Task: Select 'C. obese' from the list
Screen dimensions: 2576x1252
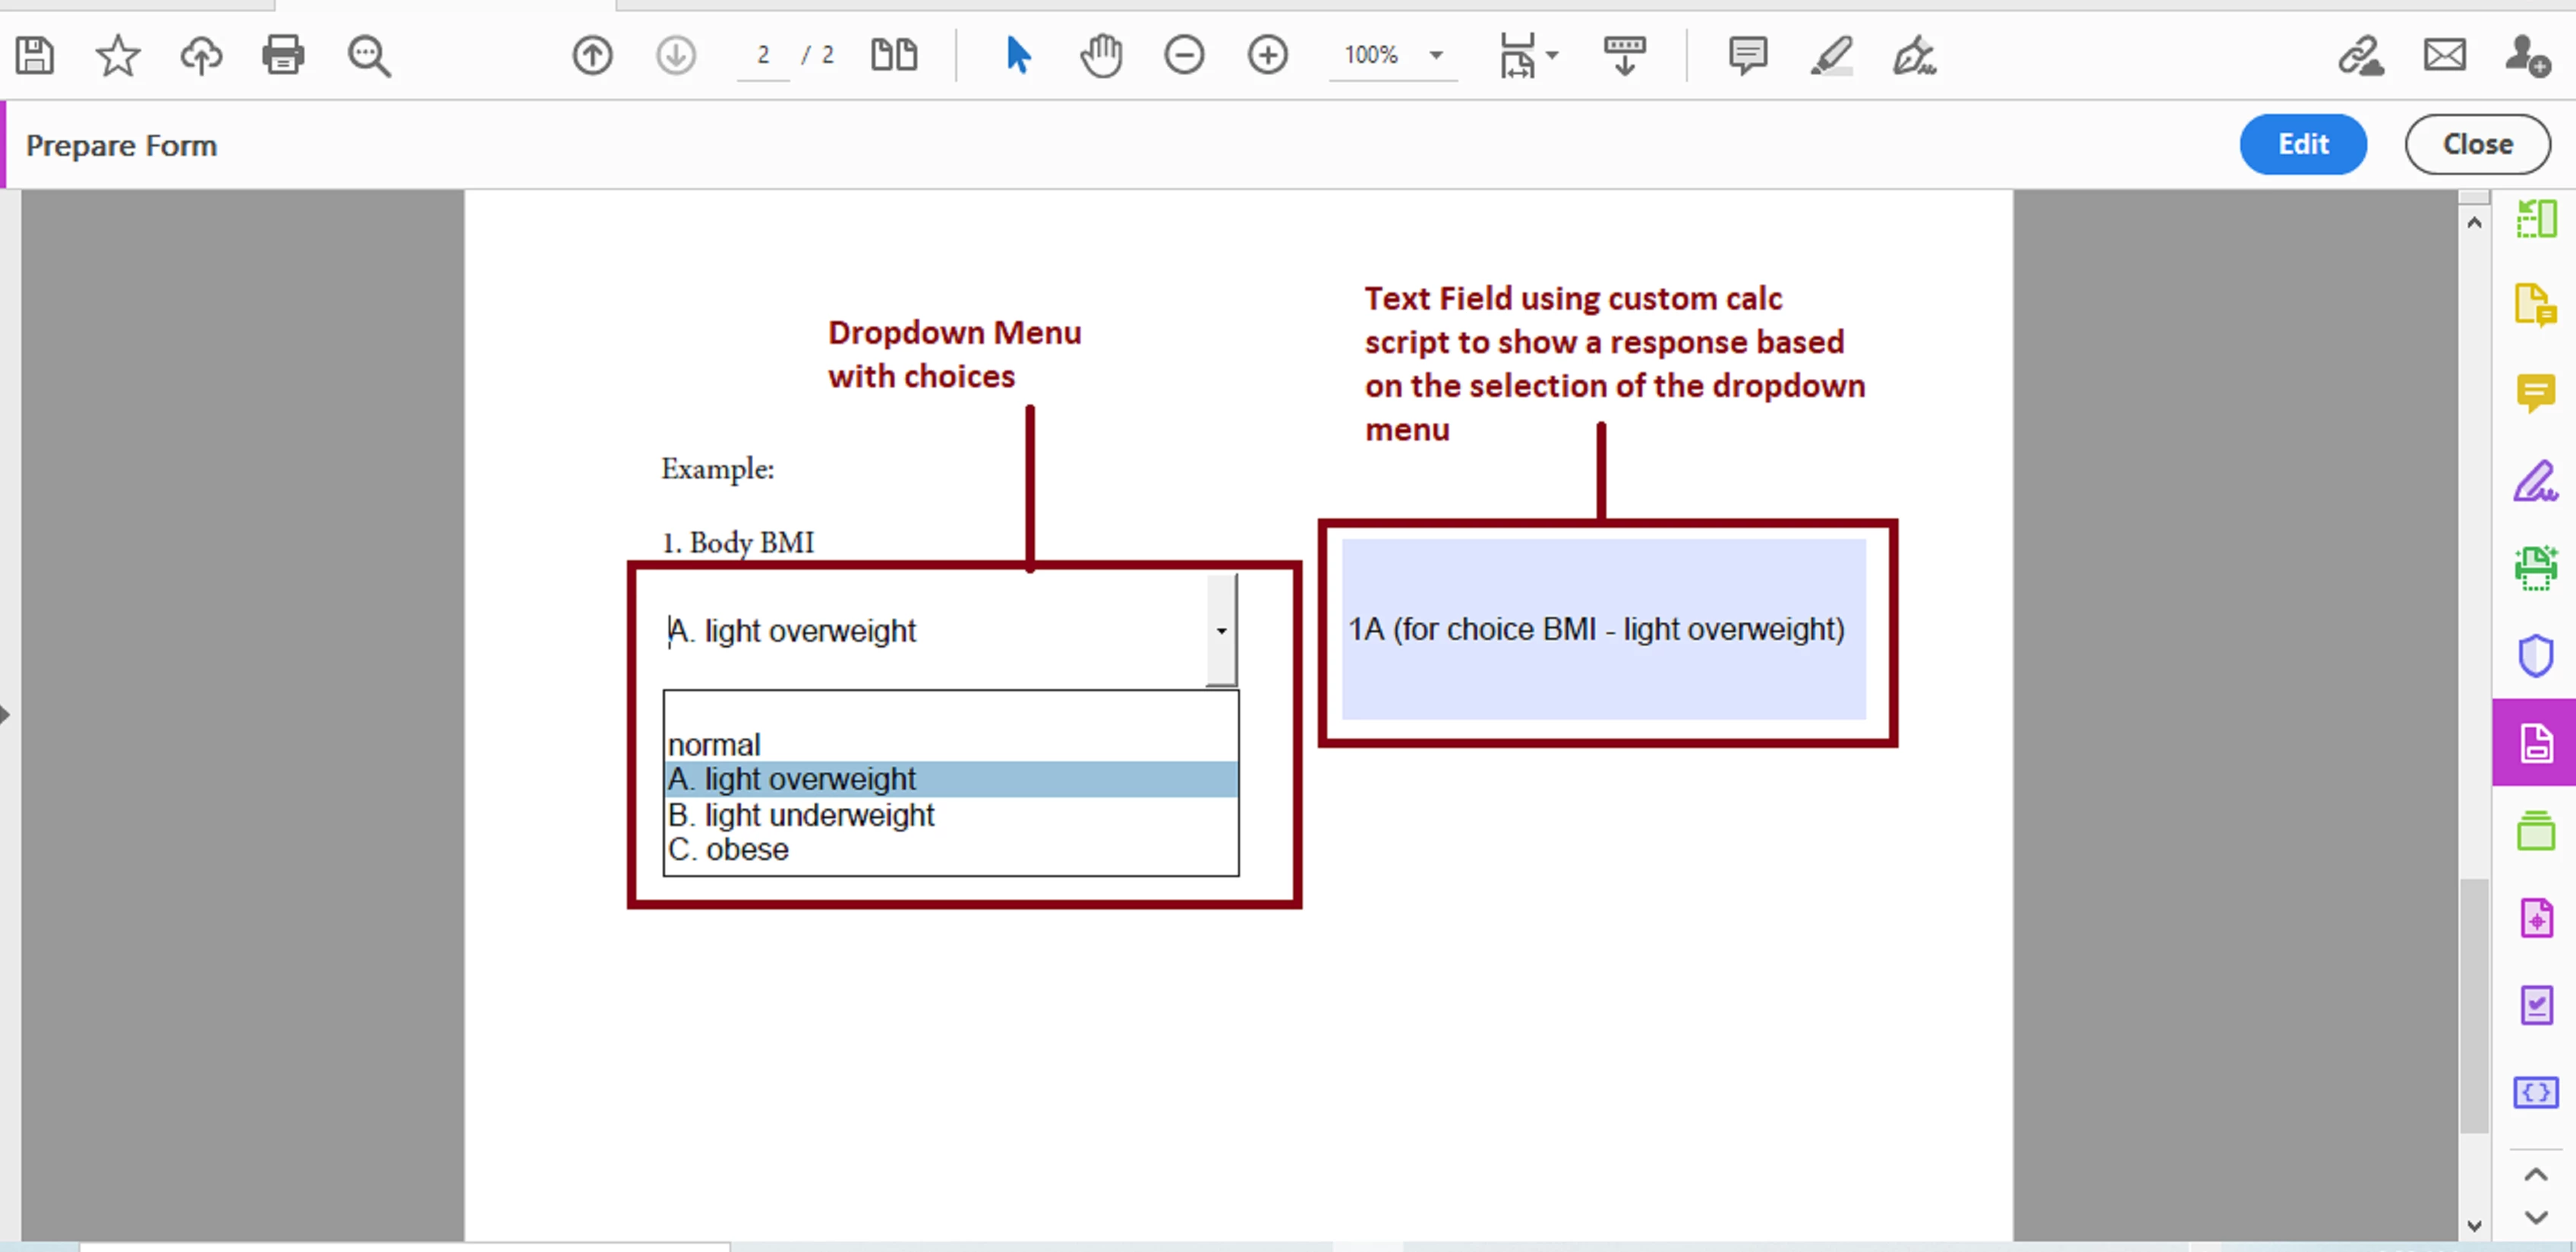Action: coord(728,849)
